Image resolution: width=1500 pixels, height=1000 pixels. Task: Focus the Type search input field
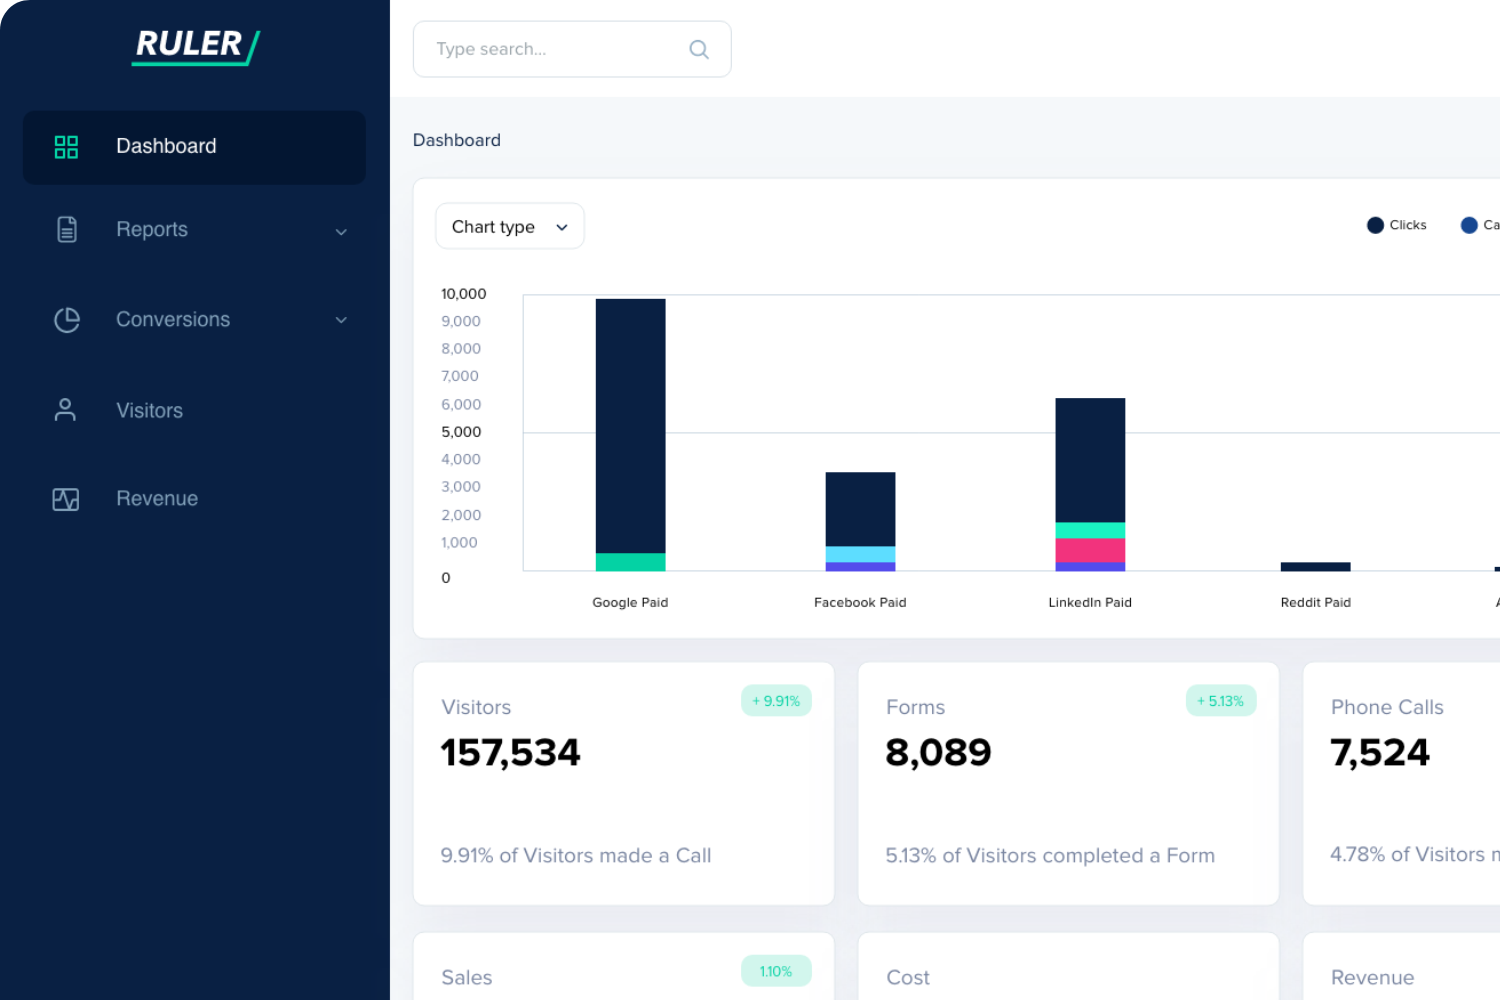(555, 49)
